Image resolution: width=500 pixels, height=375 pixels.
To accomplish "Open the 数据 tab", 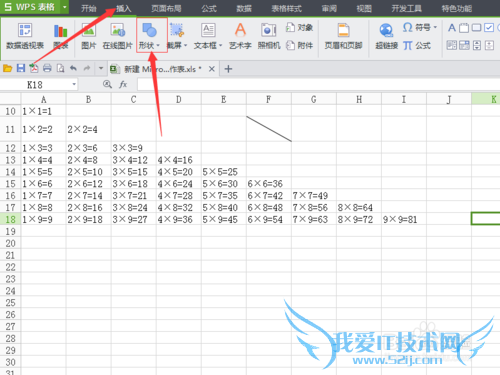I will pos(244,8).
